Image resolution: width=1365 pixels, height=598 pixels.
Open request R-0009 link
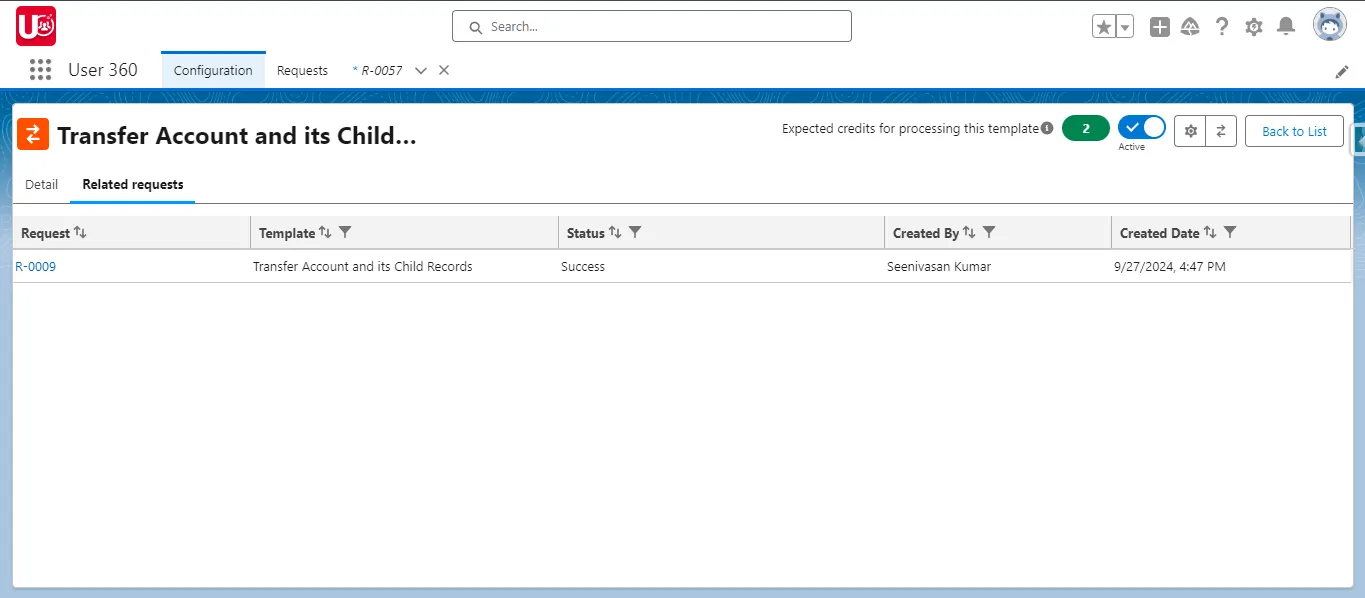click(36, 266)
